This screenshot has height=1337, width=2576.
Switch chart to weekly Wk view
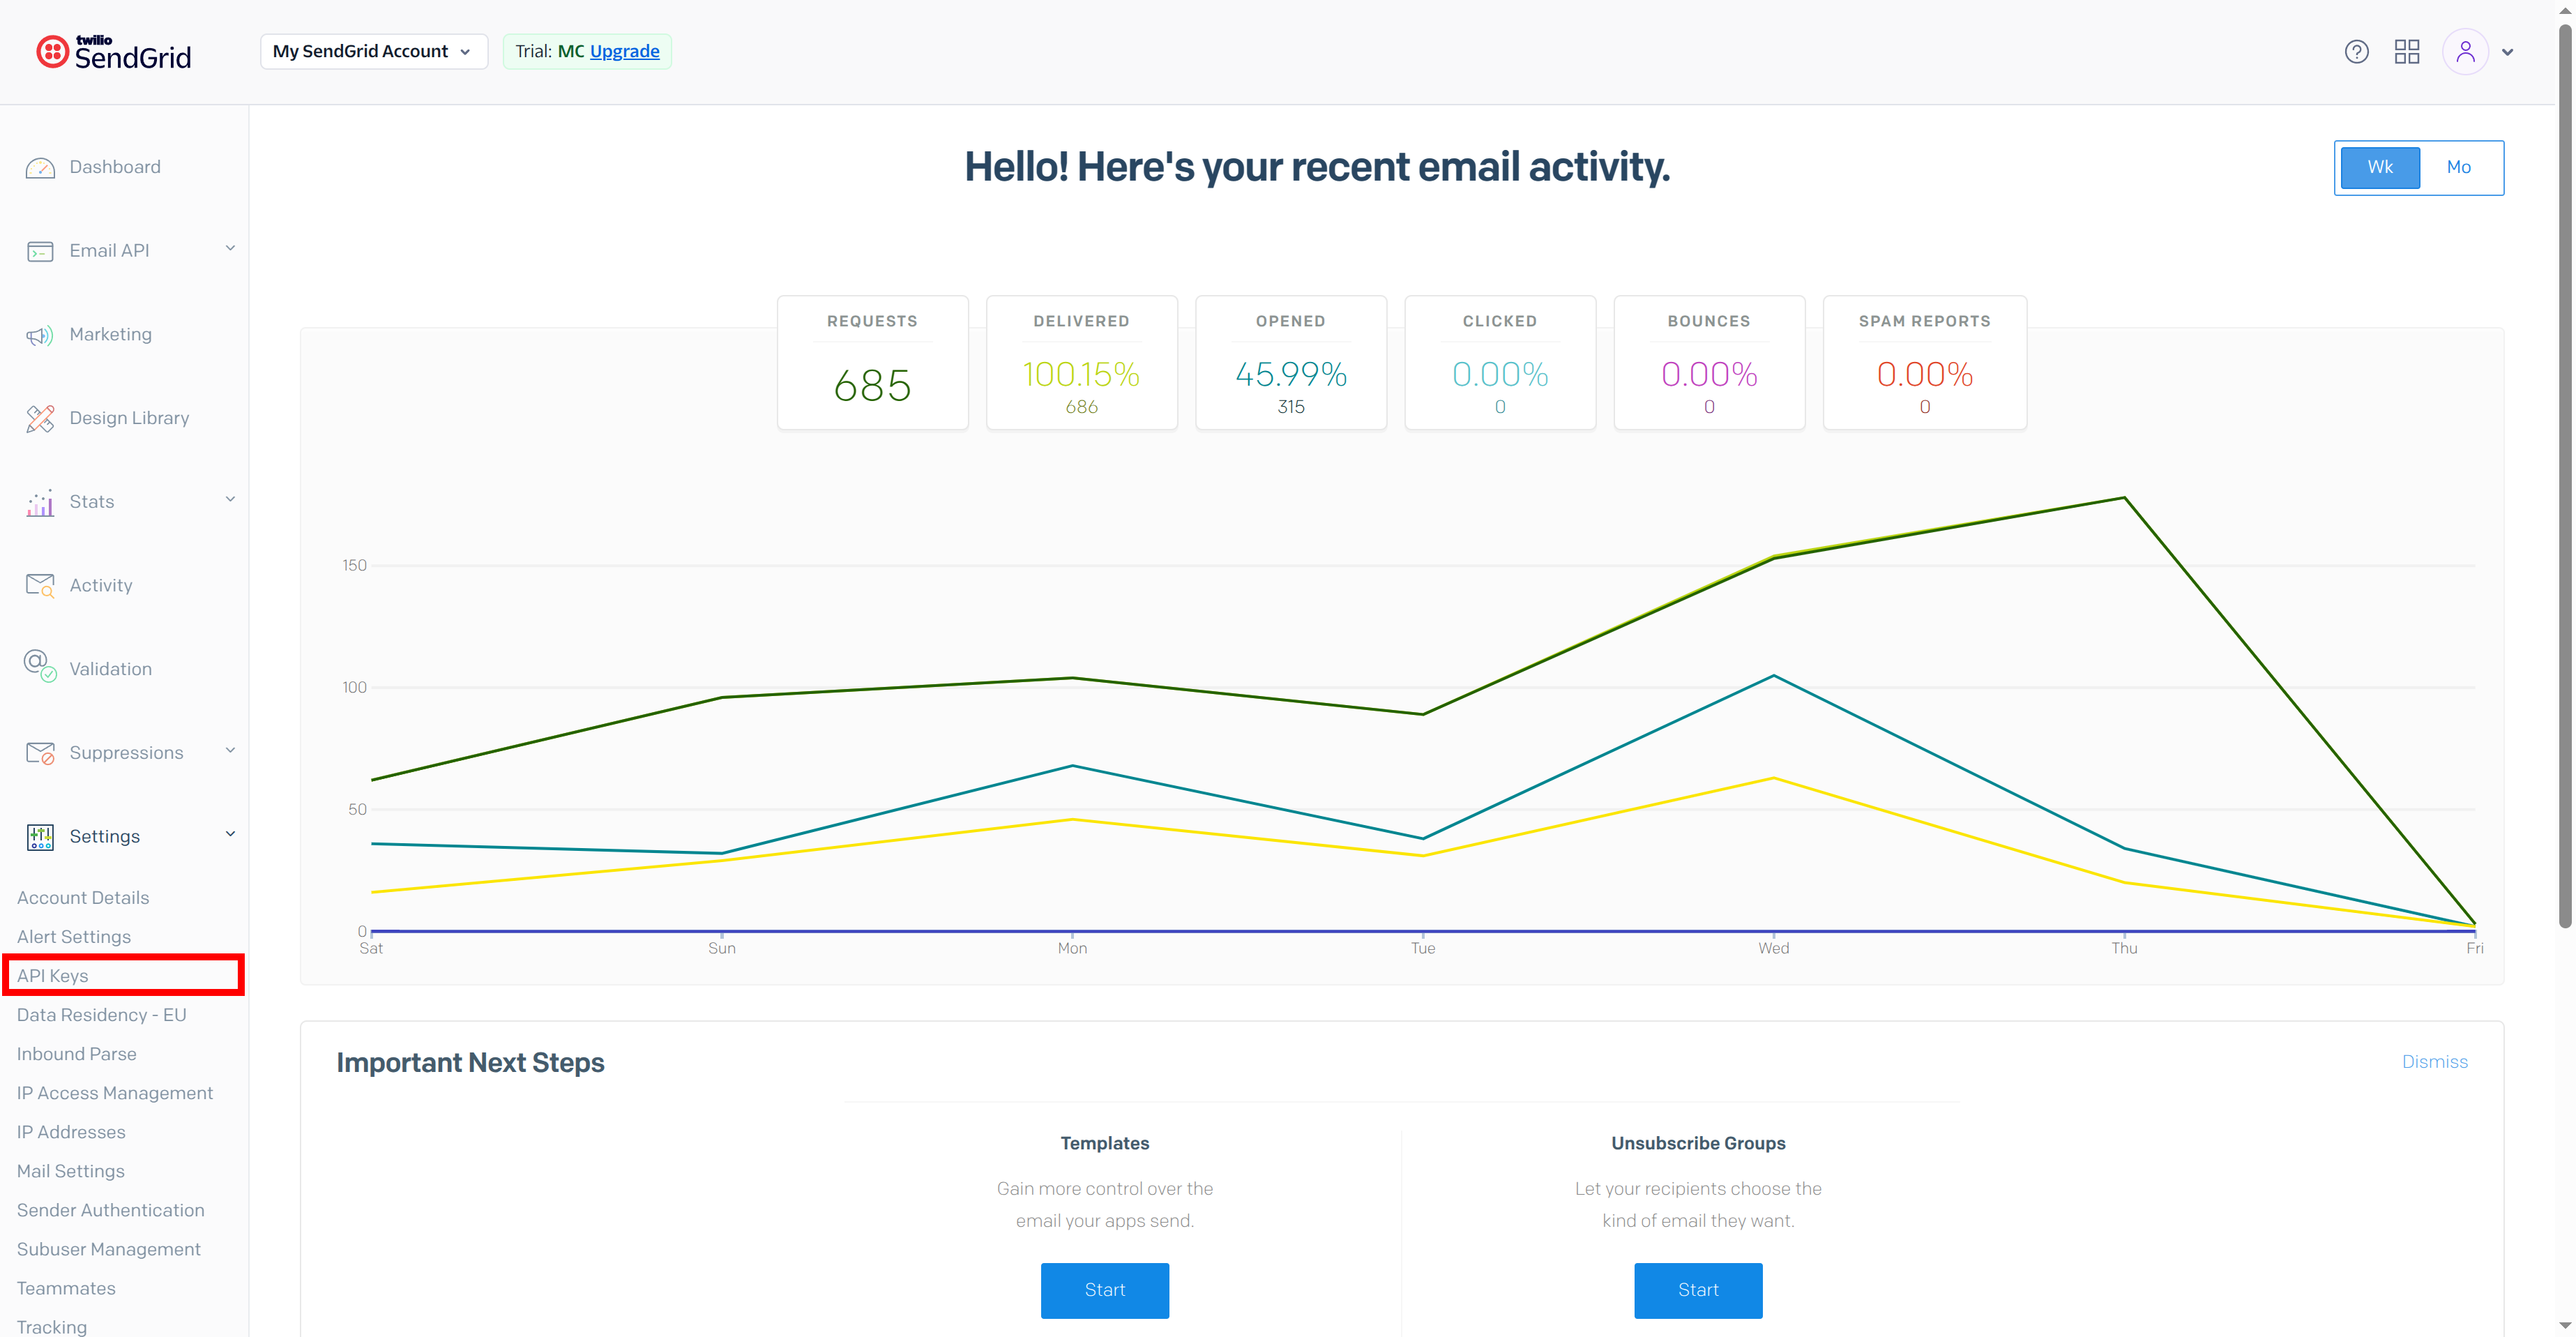pos(2379,168)
